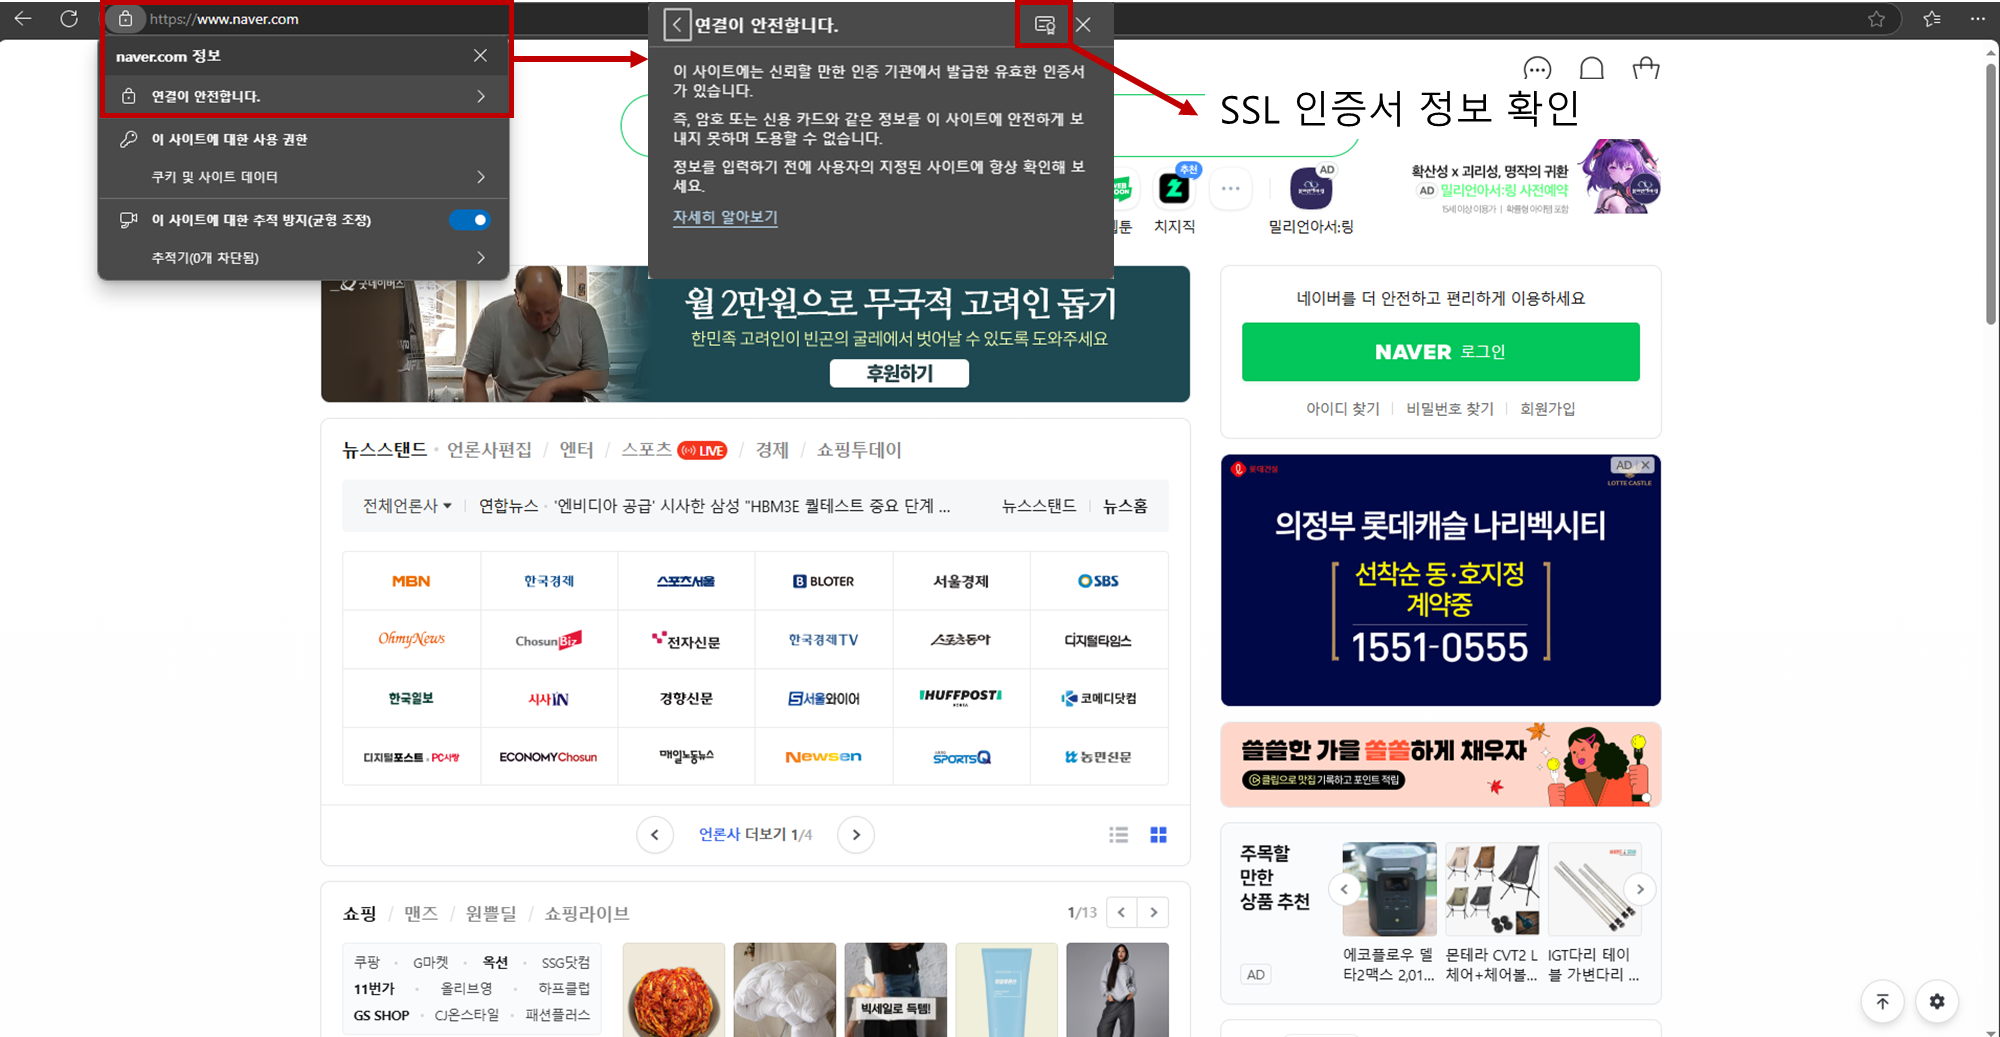
Task: Select the 뉴스스탠드 tab
Action: click(x=384, y=450)
